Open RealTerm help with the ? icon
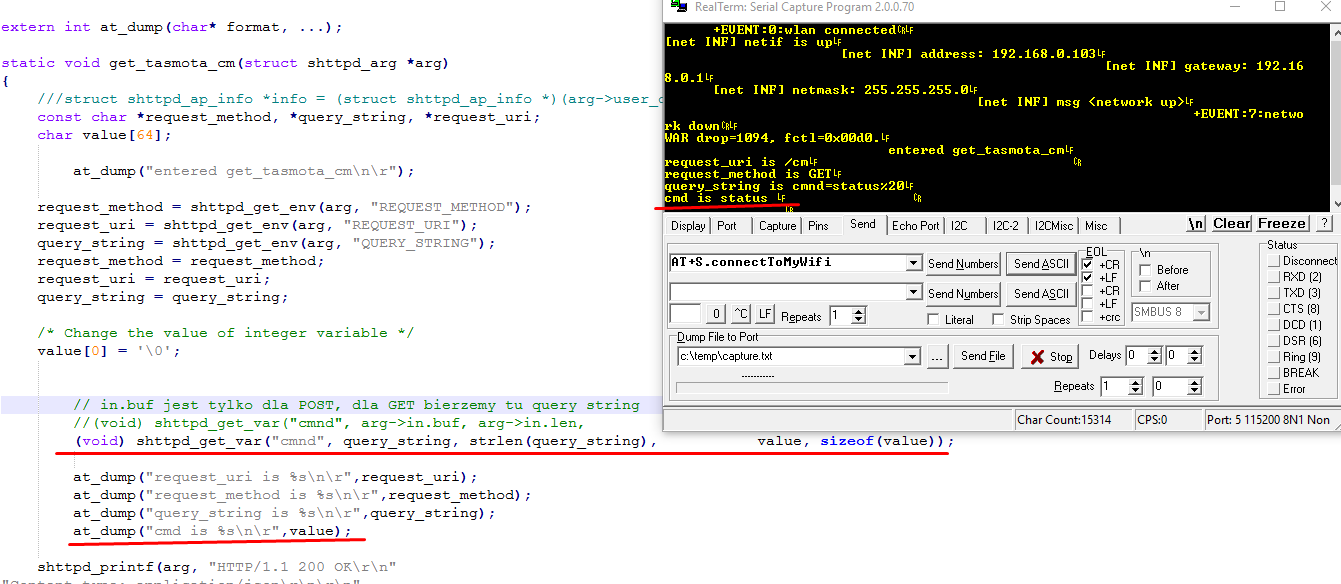Screen dimensions: 1341x584 pyautogui.click(x=1322, y=223)
